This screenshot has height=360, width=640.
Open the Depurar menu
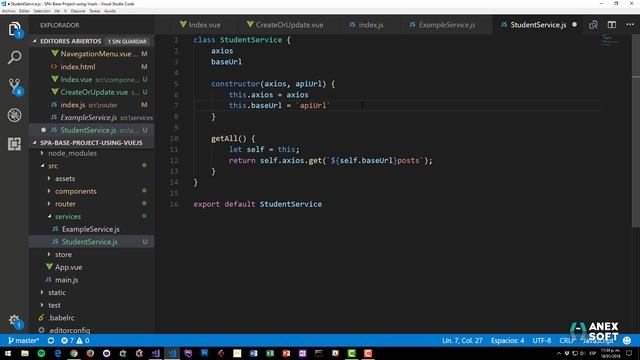(x=78, y=11)
